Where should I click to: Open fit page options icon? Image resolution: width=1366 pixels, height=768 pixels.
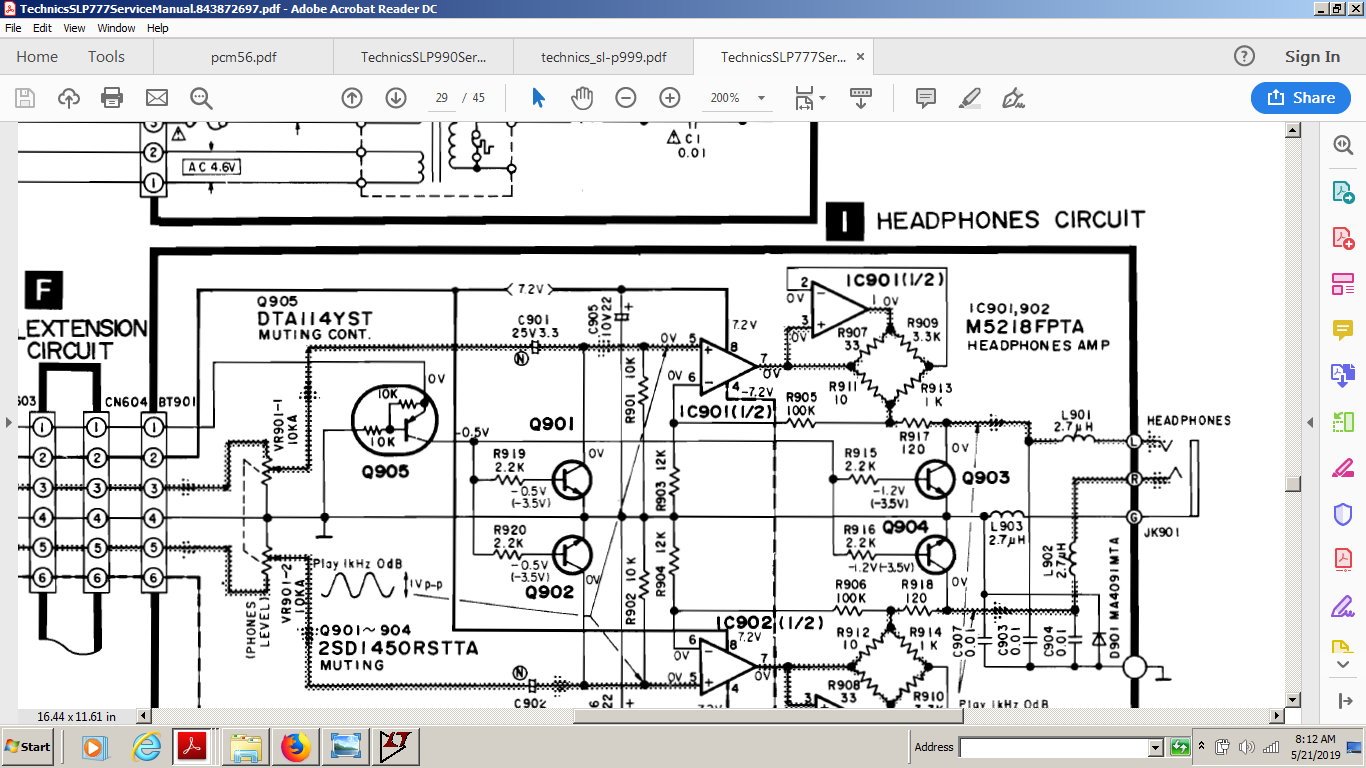click(x=809, y=98)
